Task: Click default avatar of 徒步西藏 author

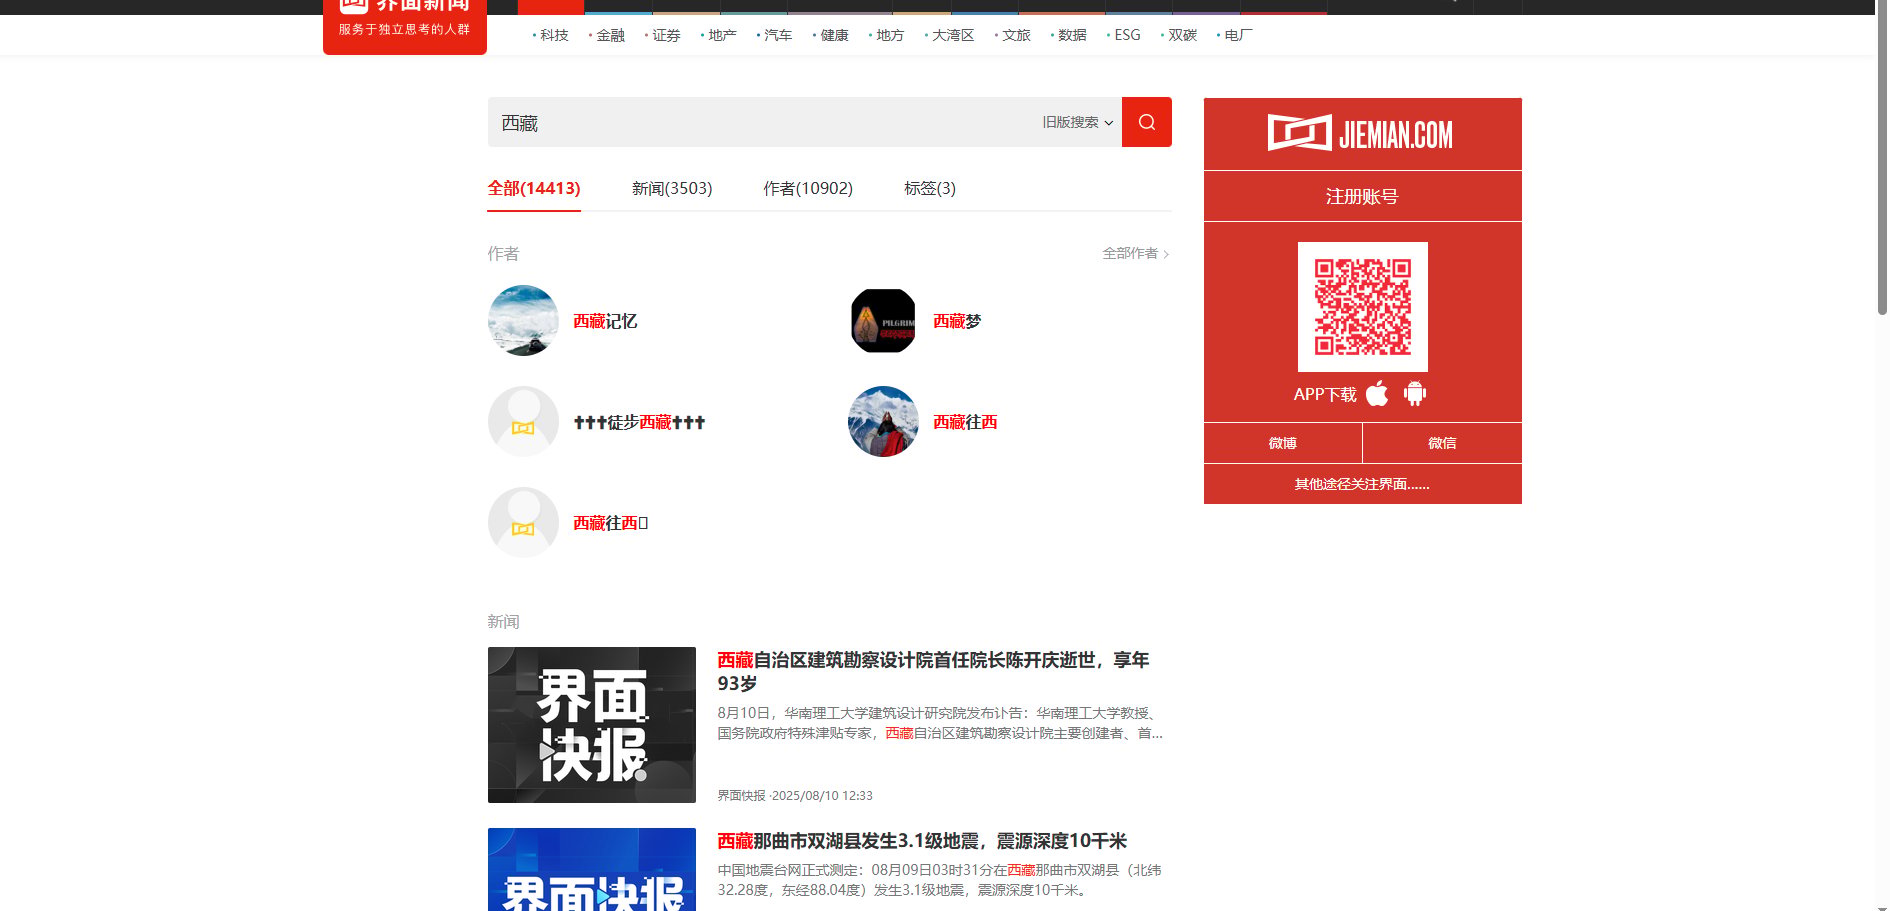Action: tap(523, 422)
